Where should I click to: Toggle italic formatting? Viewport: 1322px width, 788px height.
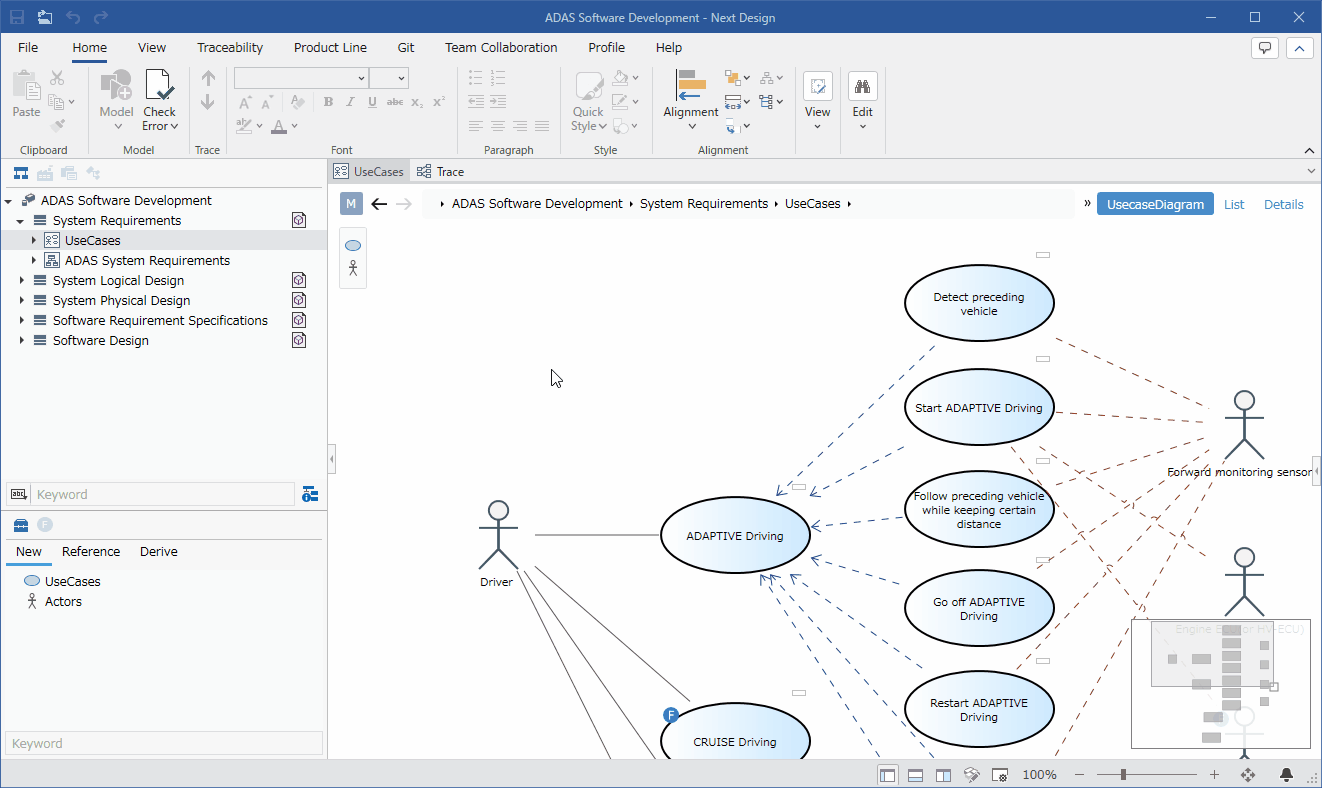350,102
